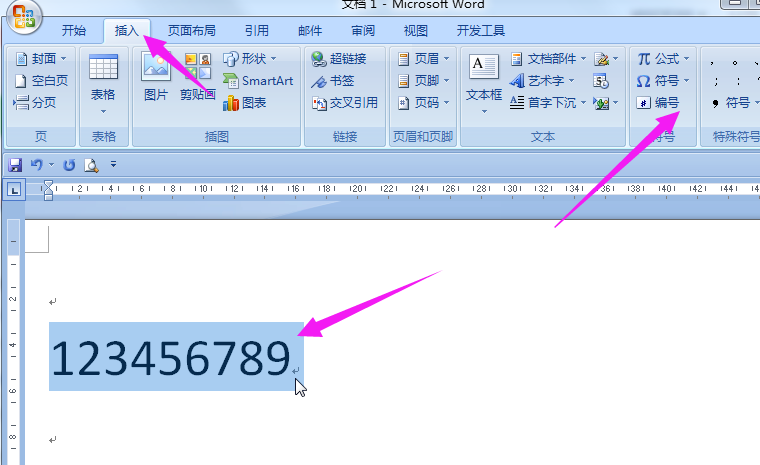Customize the quick access toolbar dropdown
The height and width of the screenshot is (465, 760).
click(113, 164)
